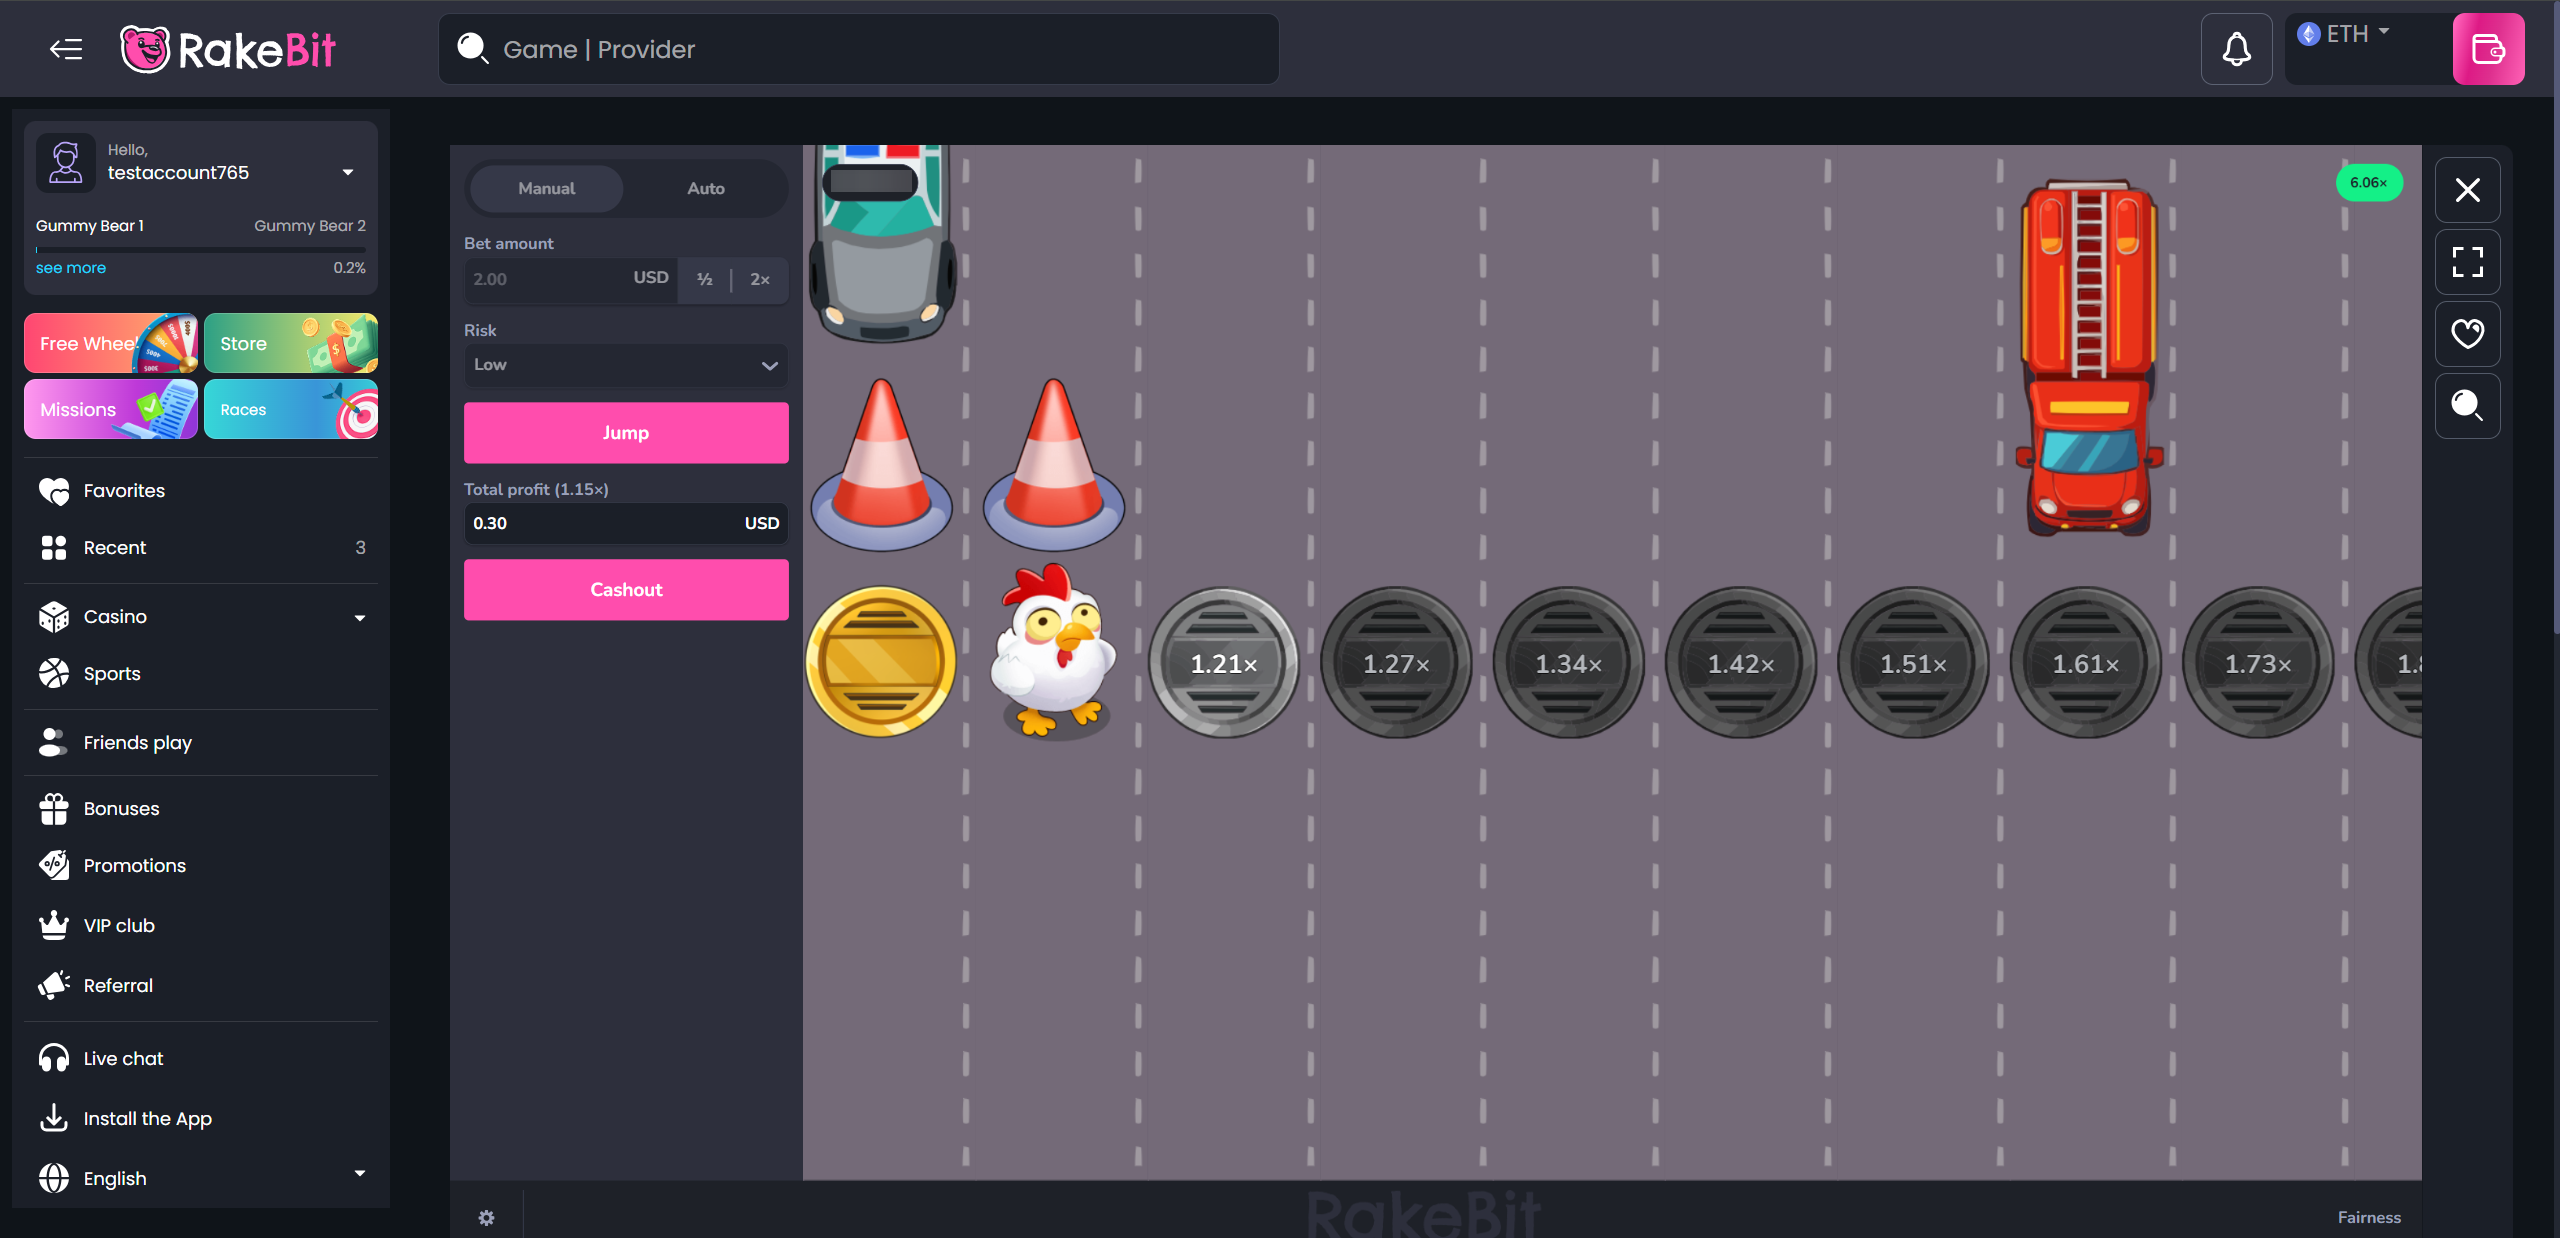Click the pink Jump button

pos(626,433)
